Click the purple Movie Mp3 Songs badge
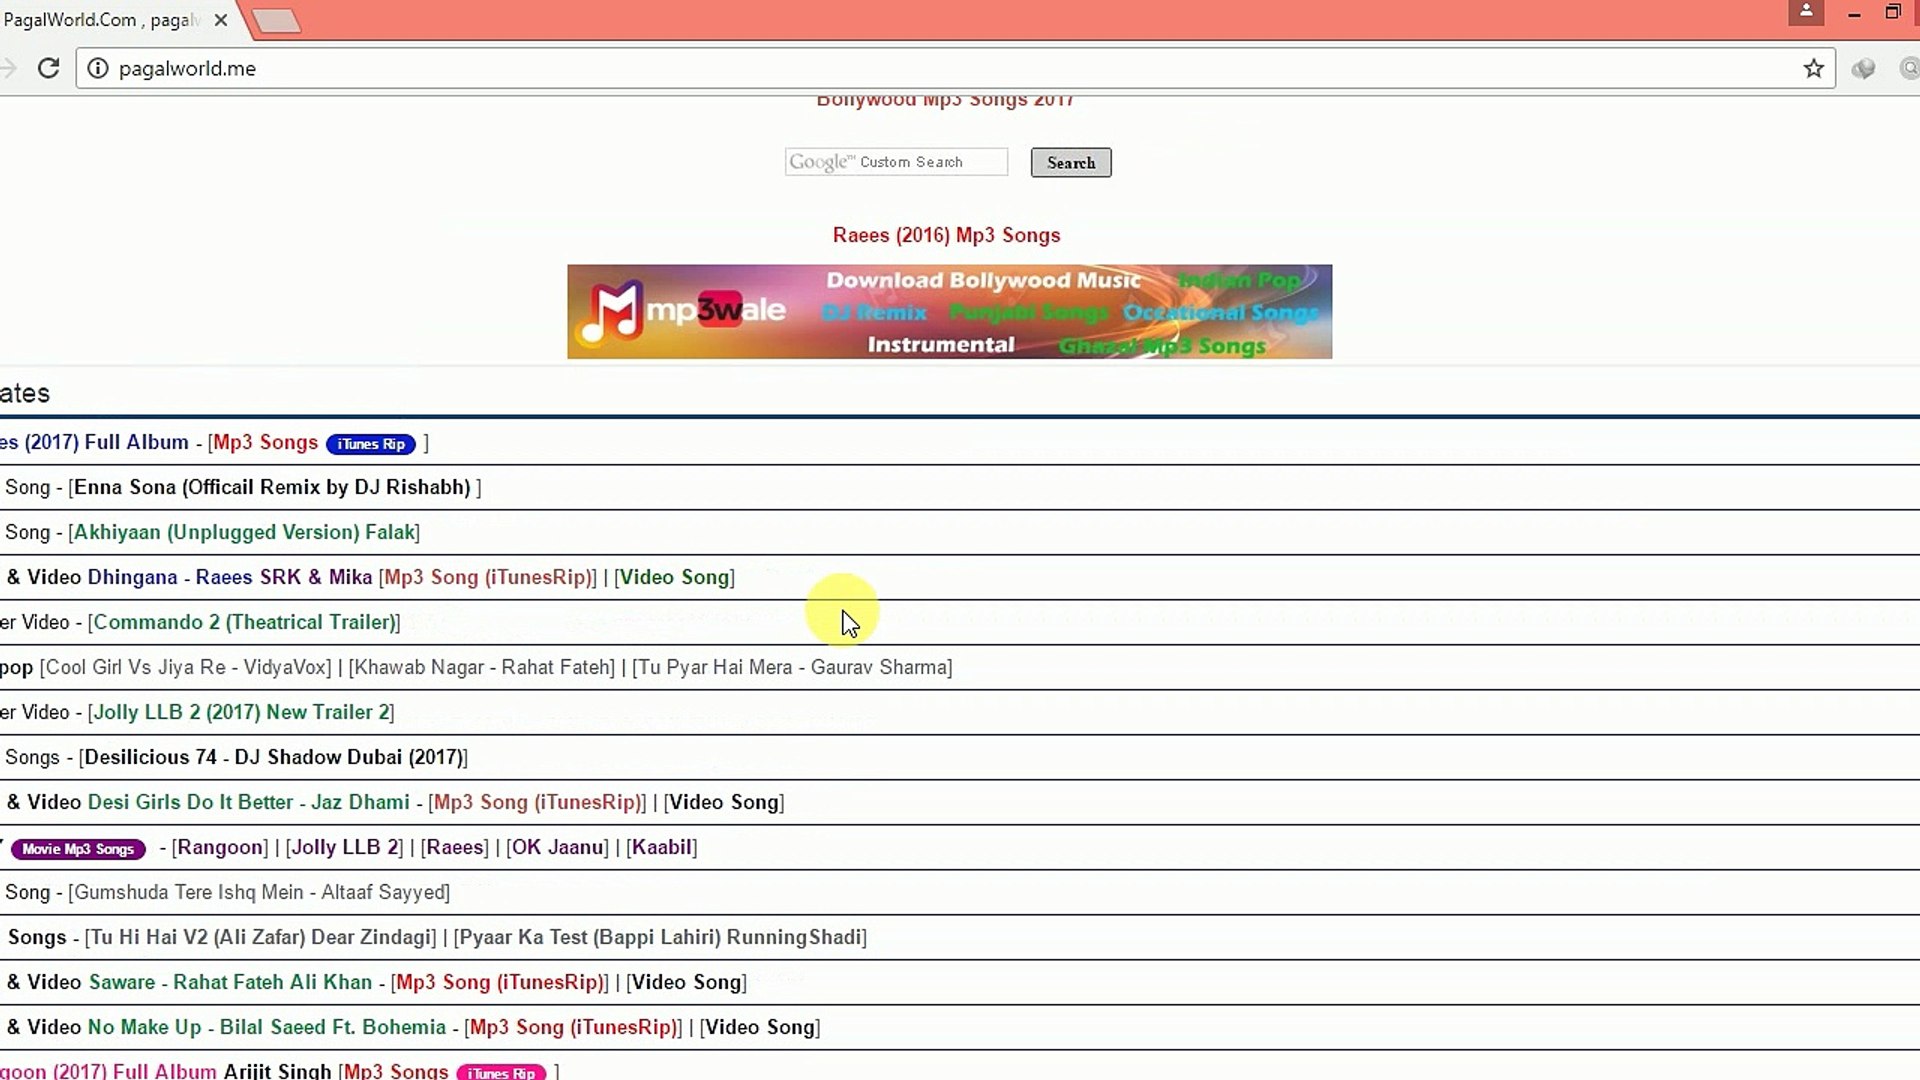The width and height of the screenshot is (1920, 1080). [78, 849]
